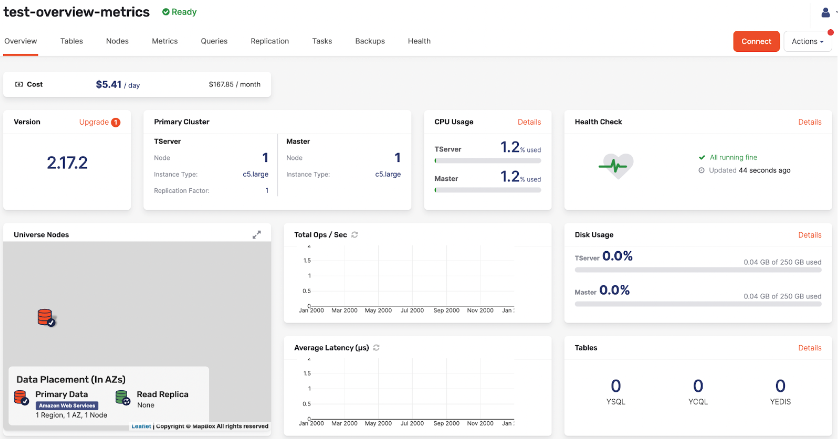The height and width of the screenshot is (439, 840).
Task: Click the Cost money icon
Action: point(18,85)
